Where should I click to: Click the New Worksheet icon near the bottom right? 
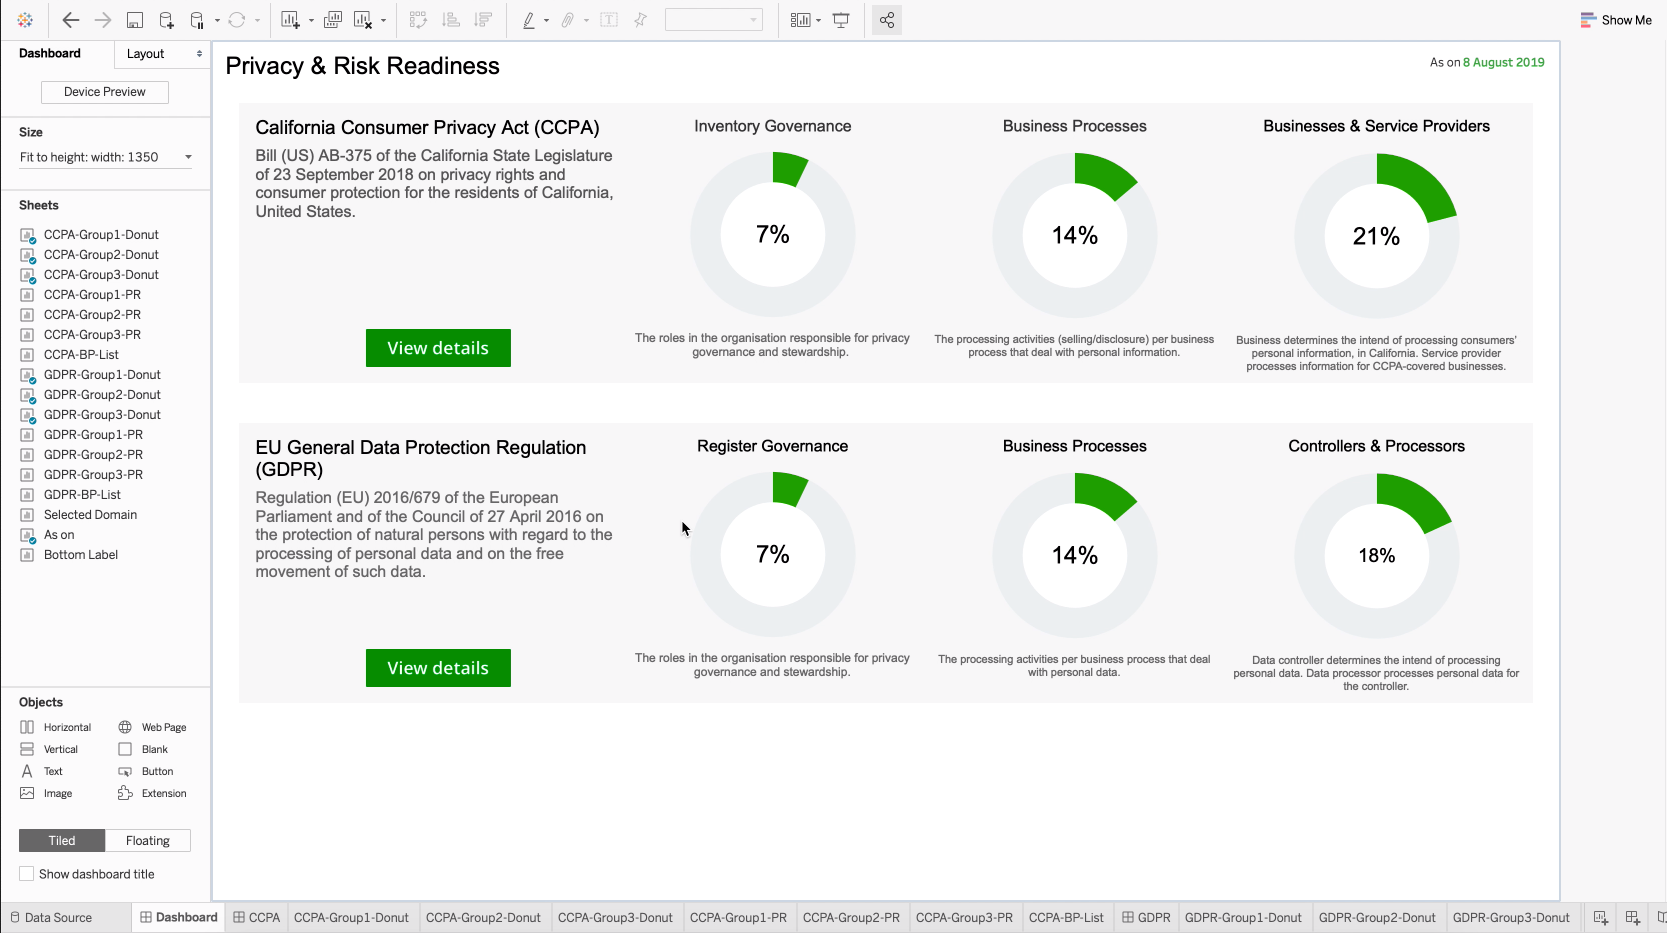click(x=1600, y=917)
